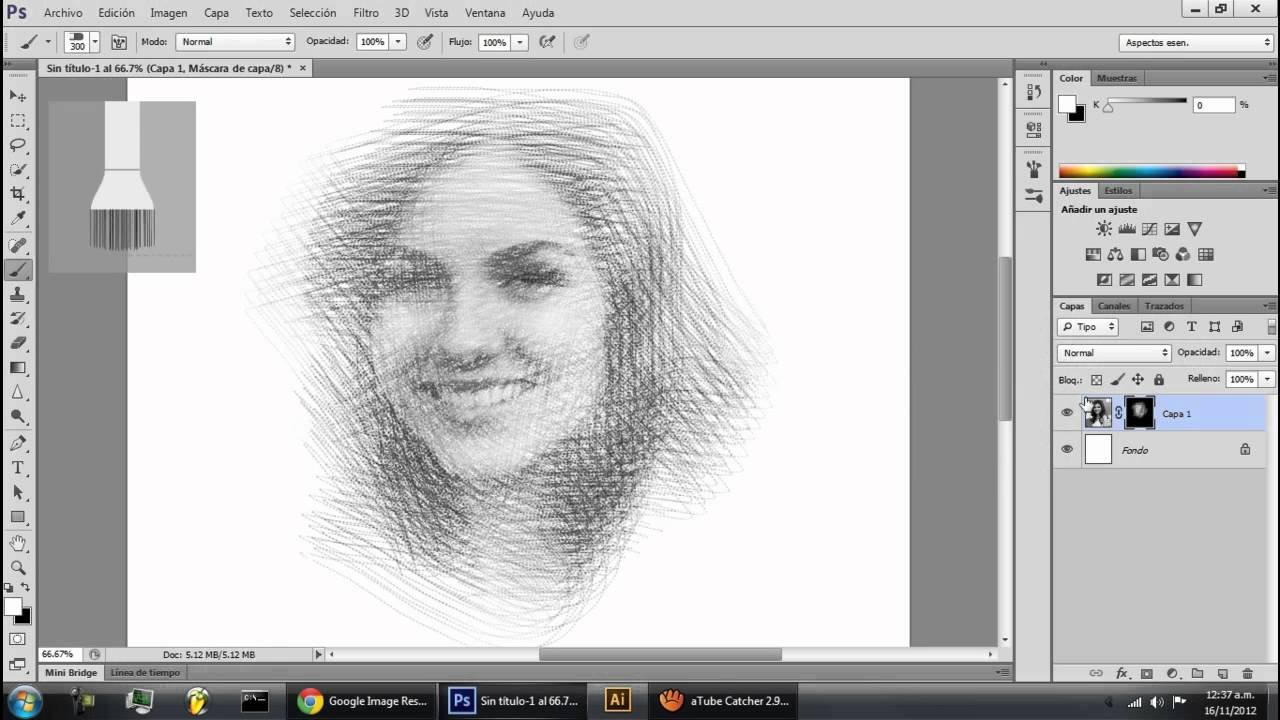Toggle visibility of Fondo layer

(x=1067, y=450)
